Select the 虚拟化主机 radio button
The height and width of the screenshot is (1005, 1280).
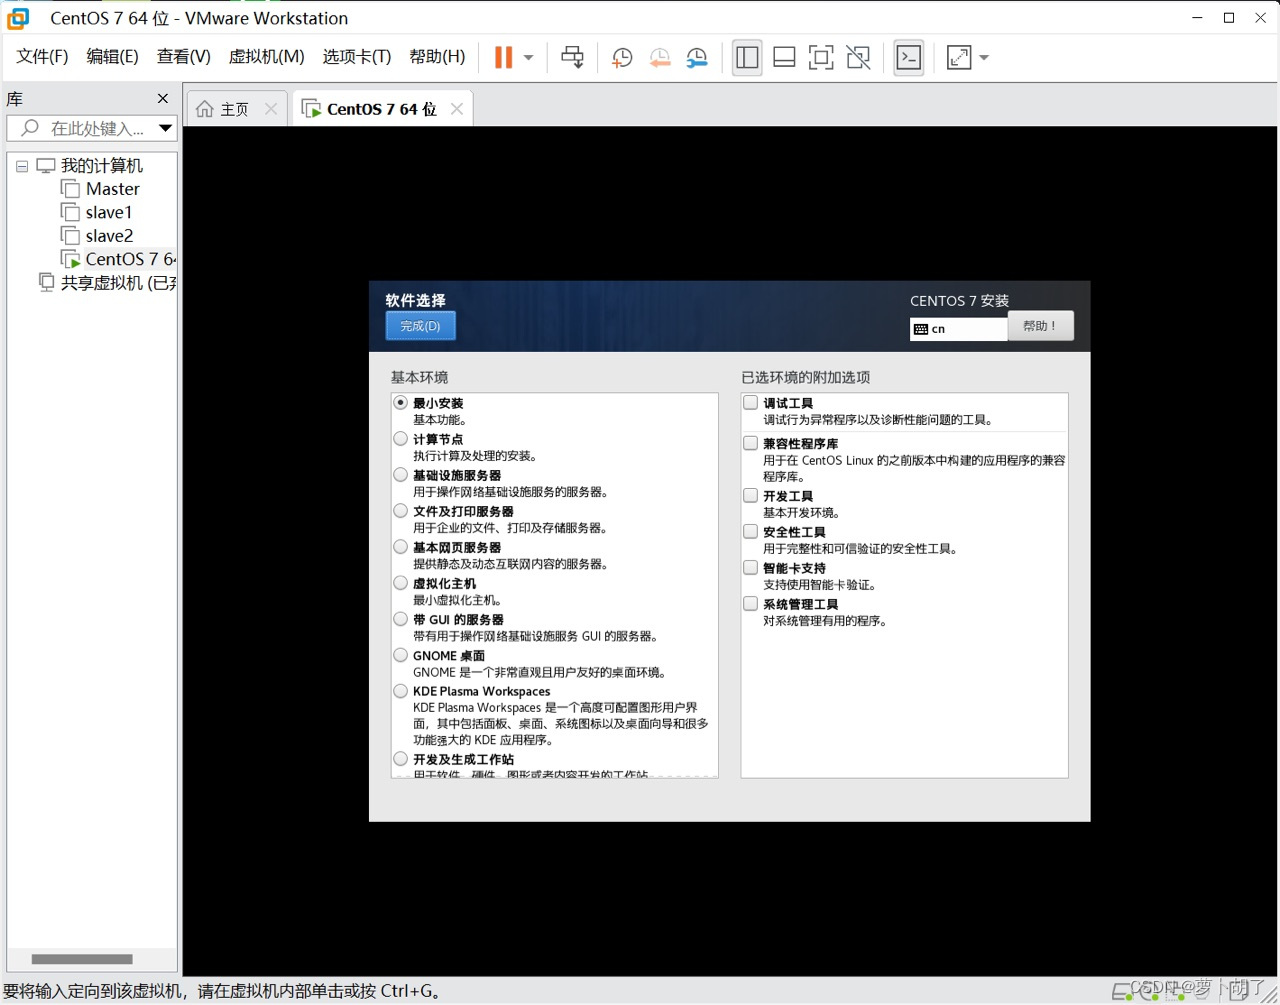pyautogui.click(x=401, y=583)
